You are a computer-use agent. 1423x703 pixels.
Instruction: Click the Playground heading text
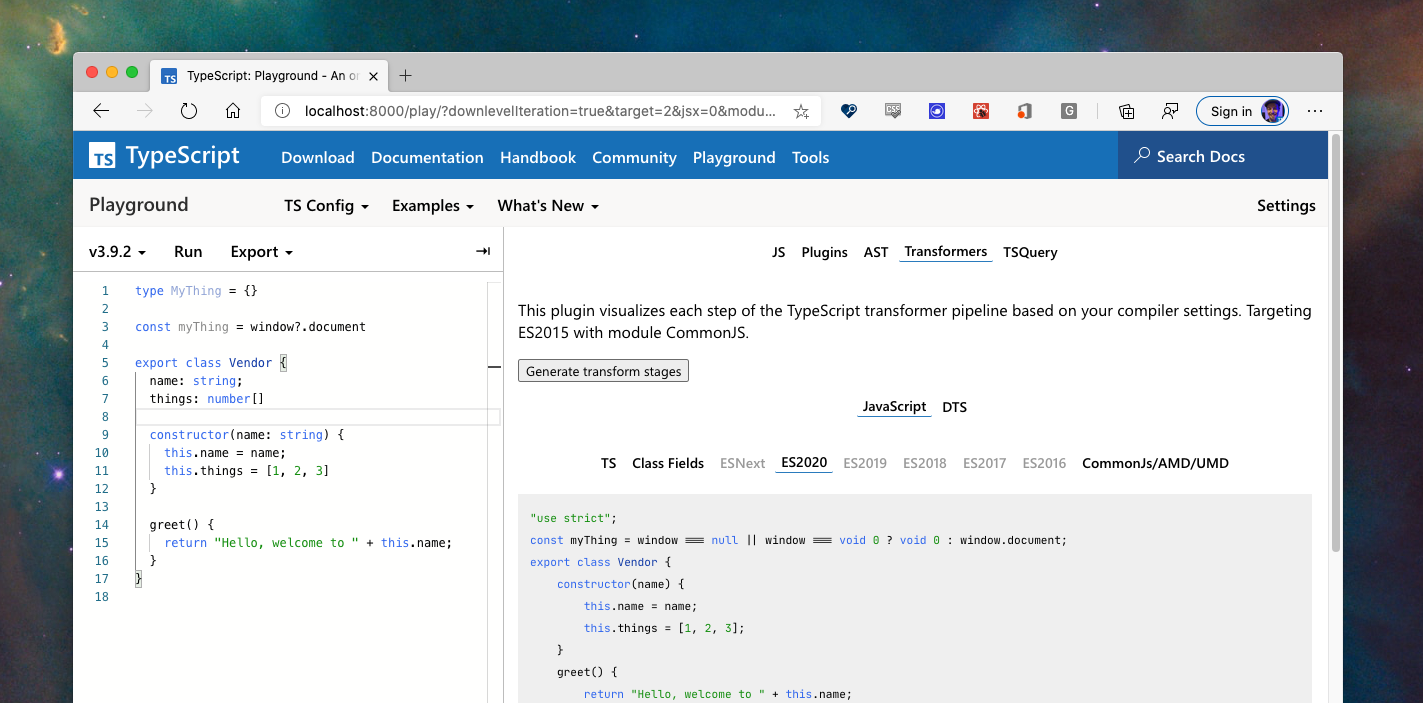pyautogui.click(x=139, y=205)
